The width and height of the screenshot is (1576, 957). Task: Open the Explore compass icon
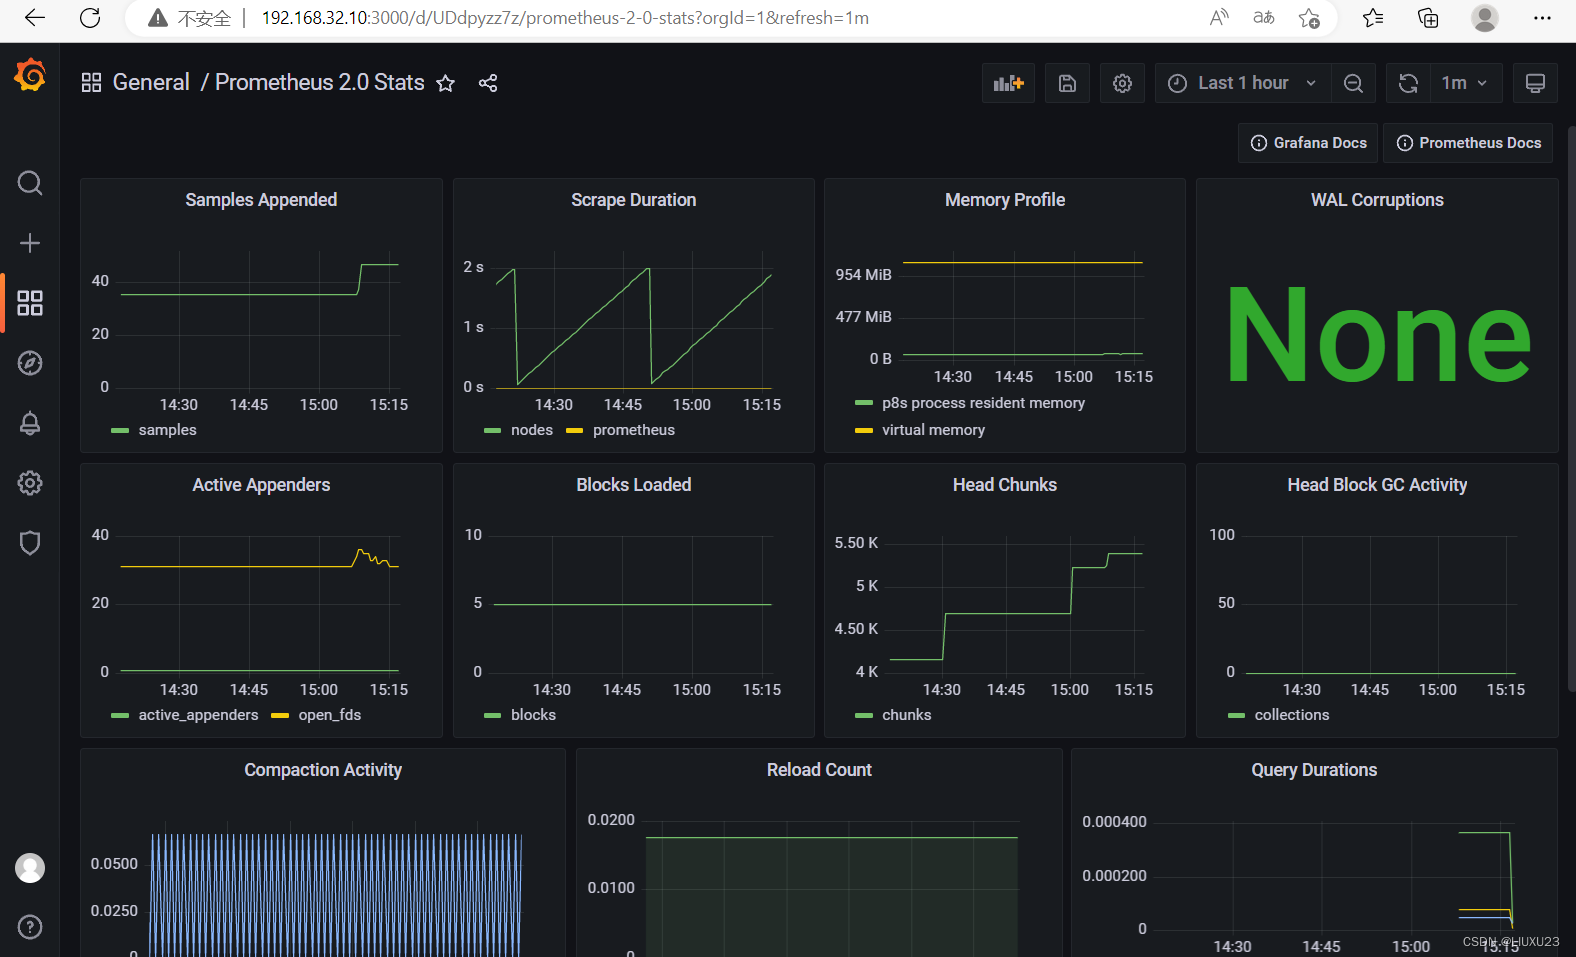[30, 363]
